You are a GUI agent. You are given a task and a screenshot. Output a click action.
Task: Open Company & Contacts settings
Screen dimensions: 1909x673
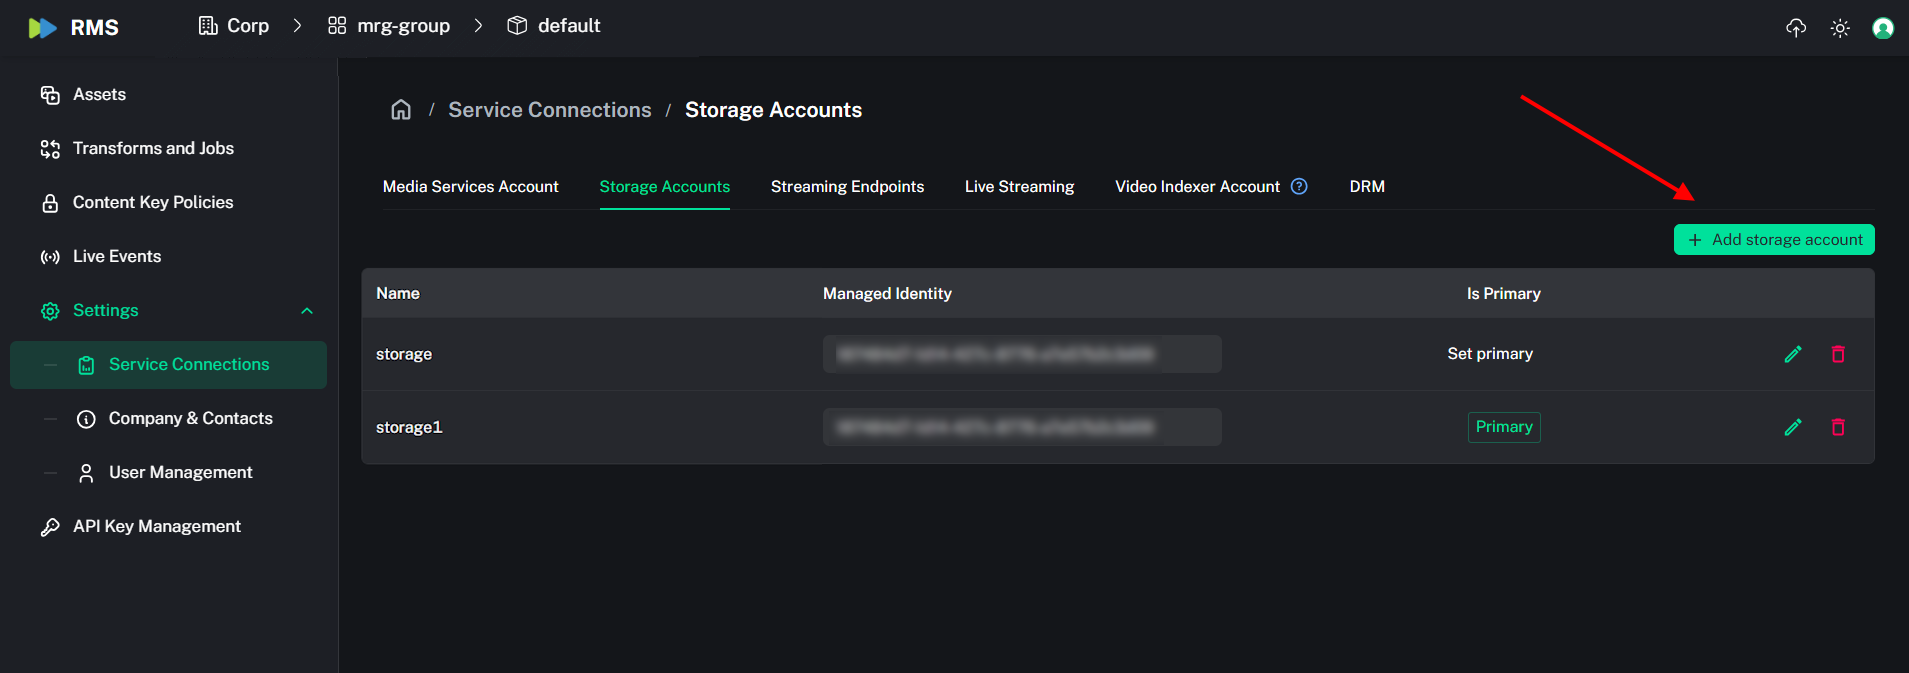[190, 418]
